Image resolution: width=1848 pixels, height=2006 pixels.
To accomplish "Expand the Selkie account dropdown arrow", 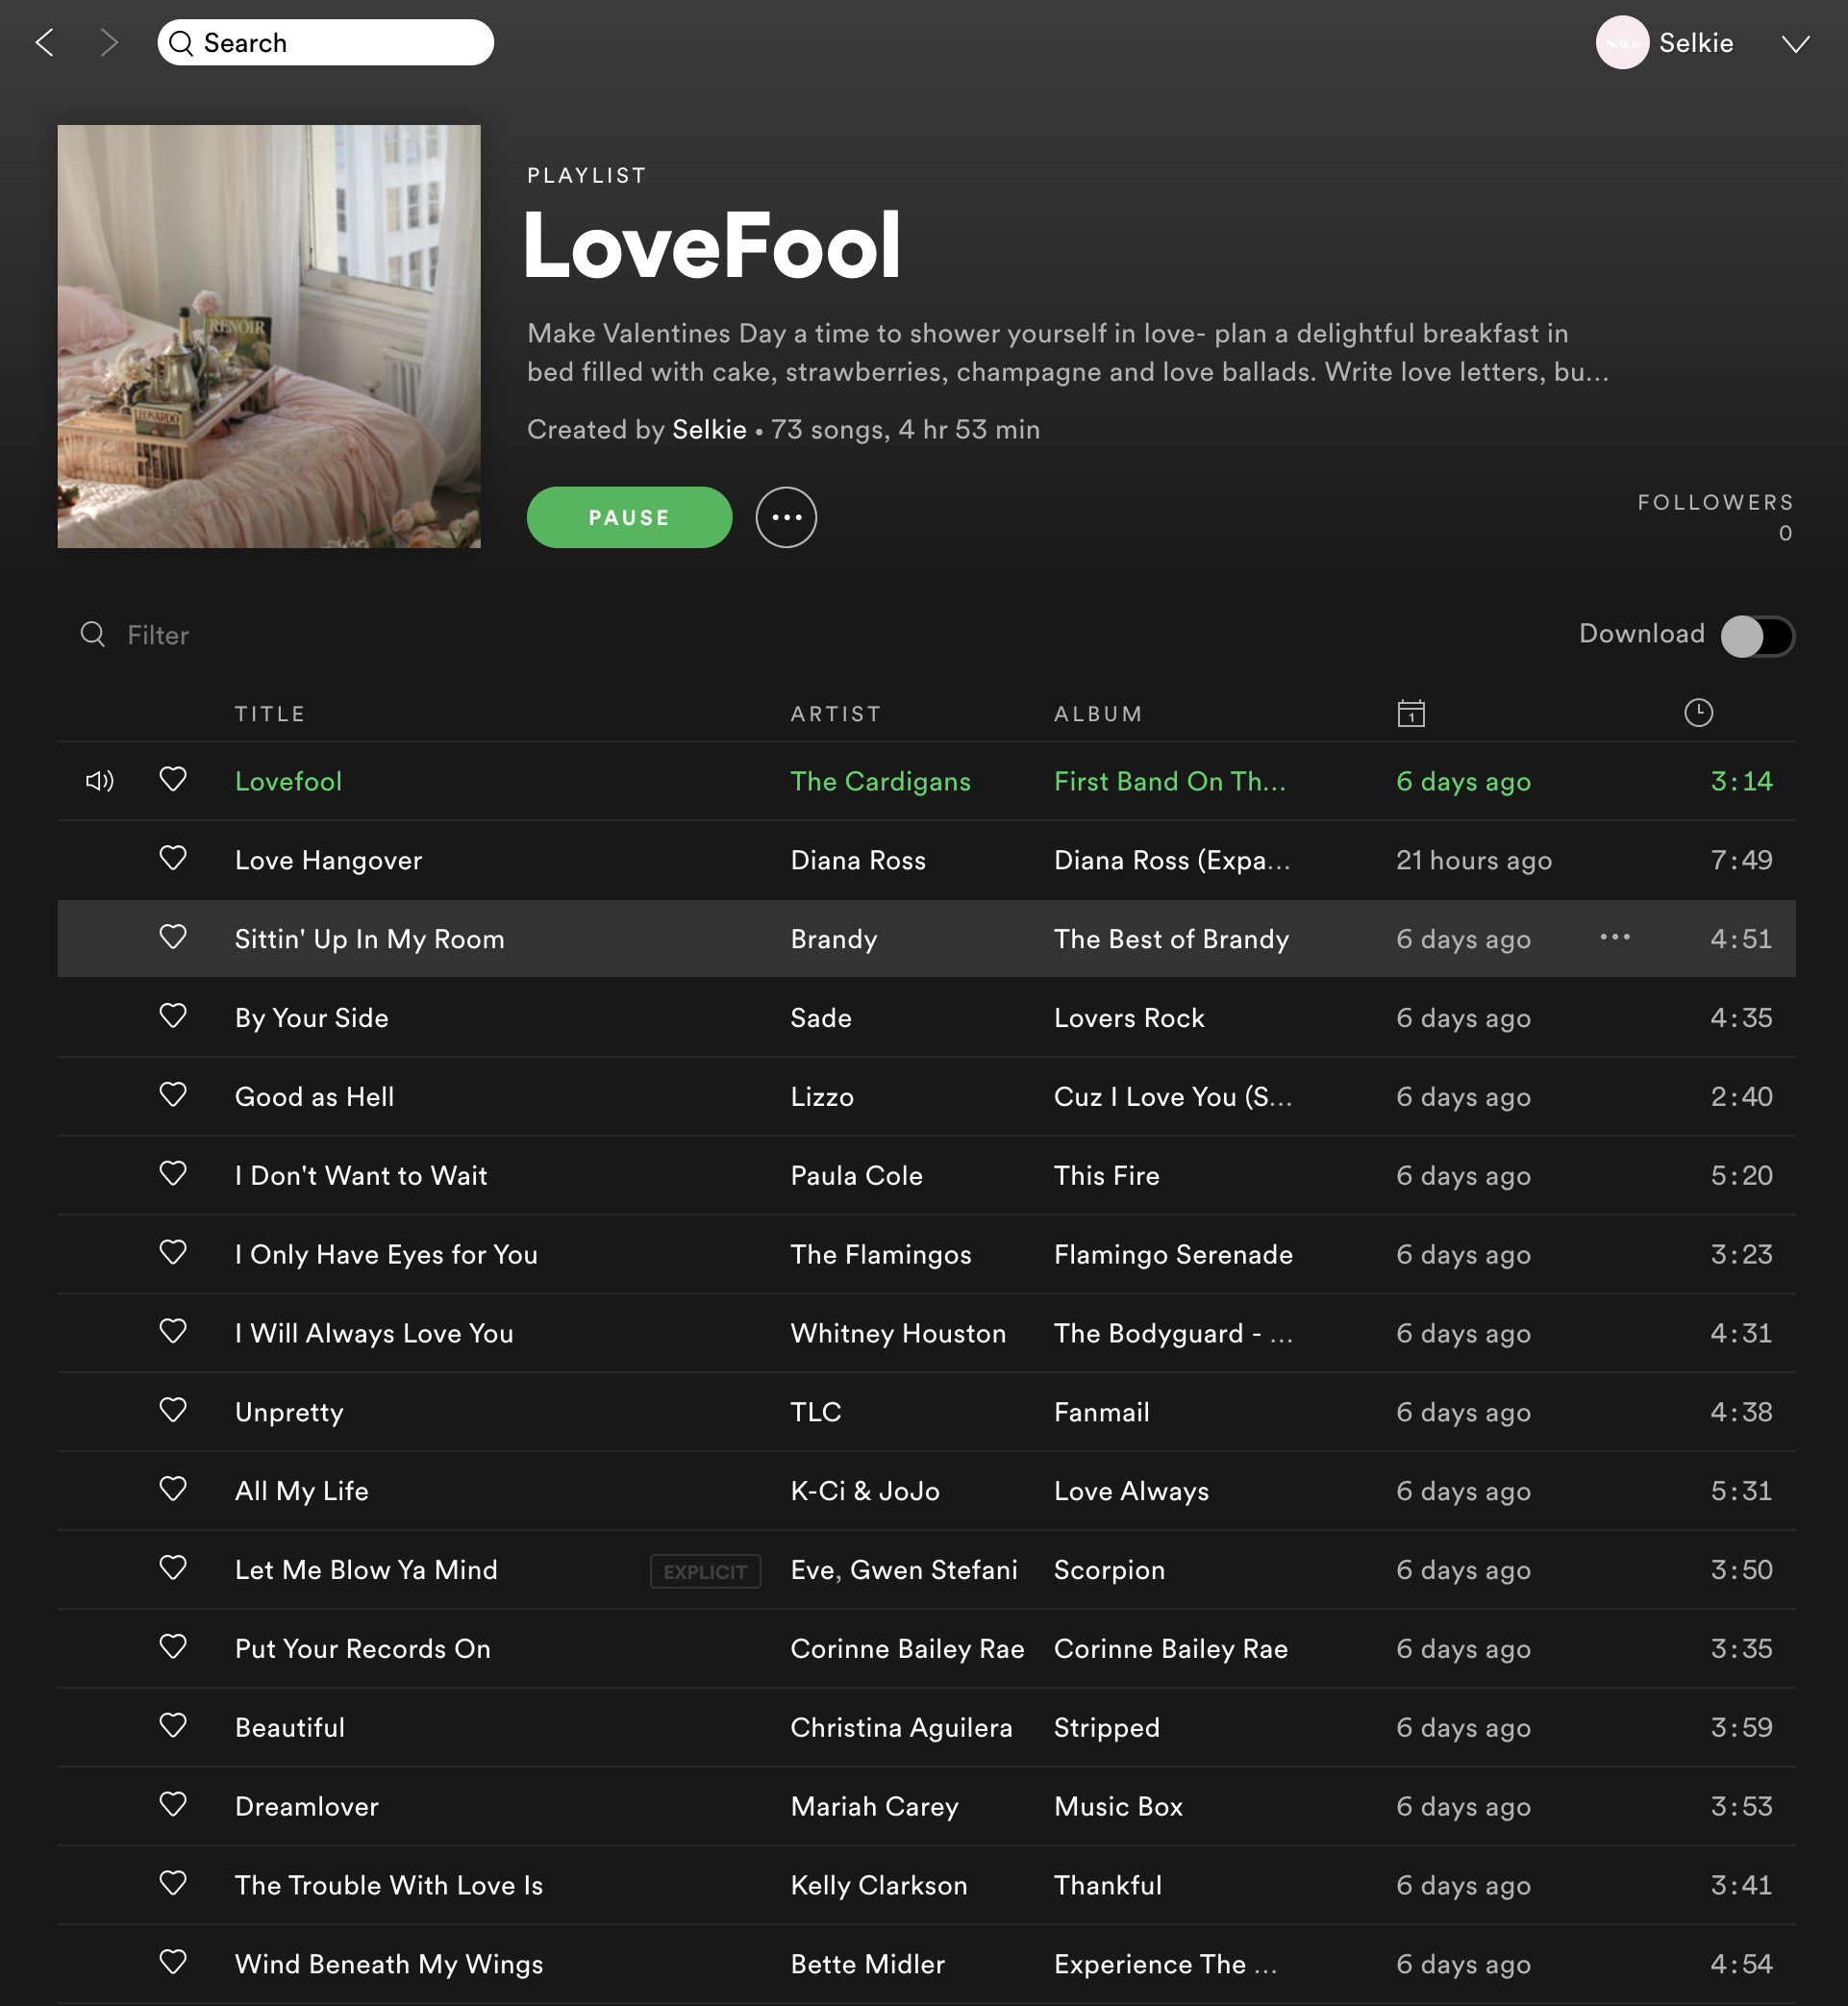I will tap(1795, 44).
